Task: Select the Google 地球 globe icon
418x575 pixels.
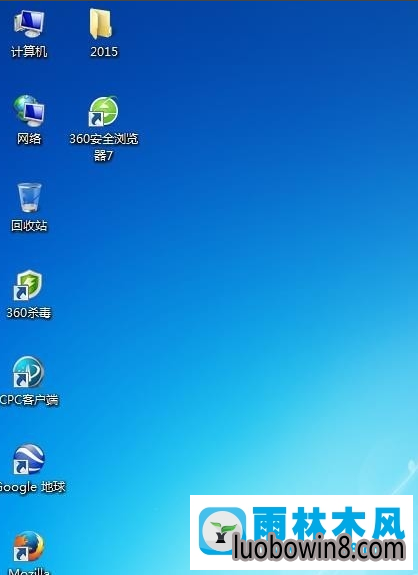Action: [29, 459]
